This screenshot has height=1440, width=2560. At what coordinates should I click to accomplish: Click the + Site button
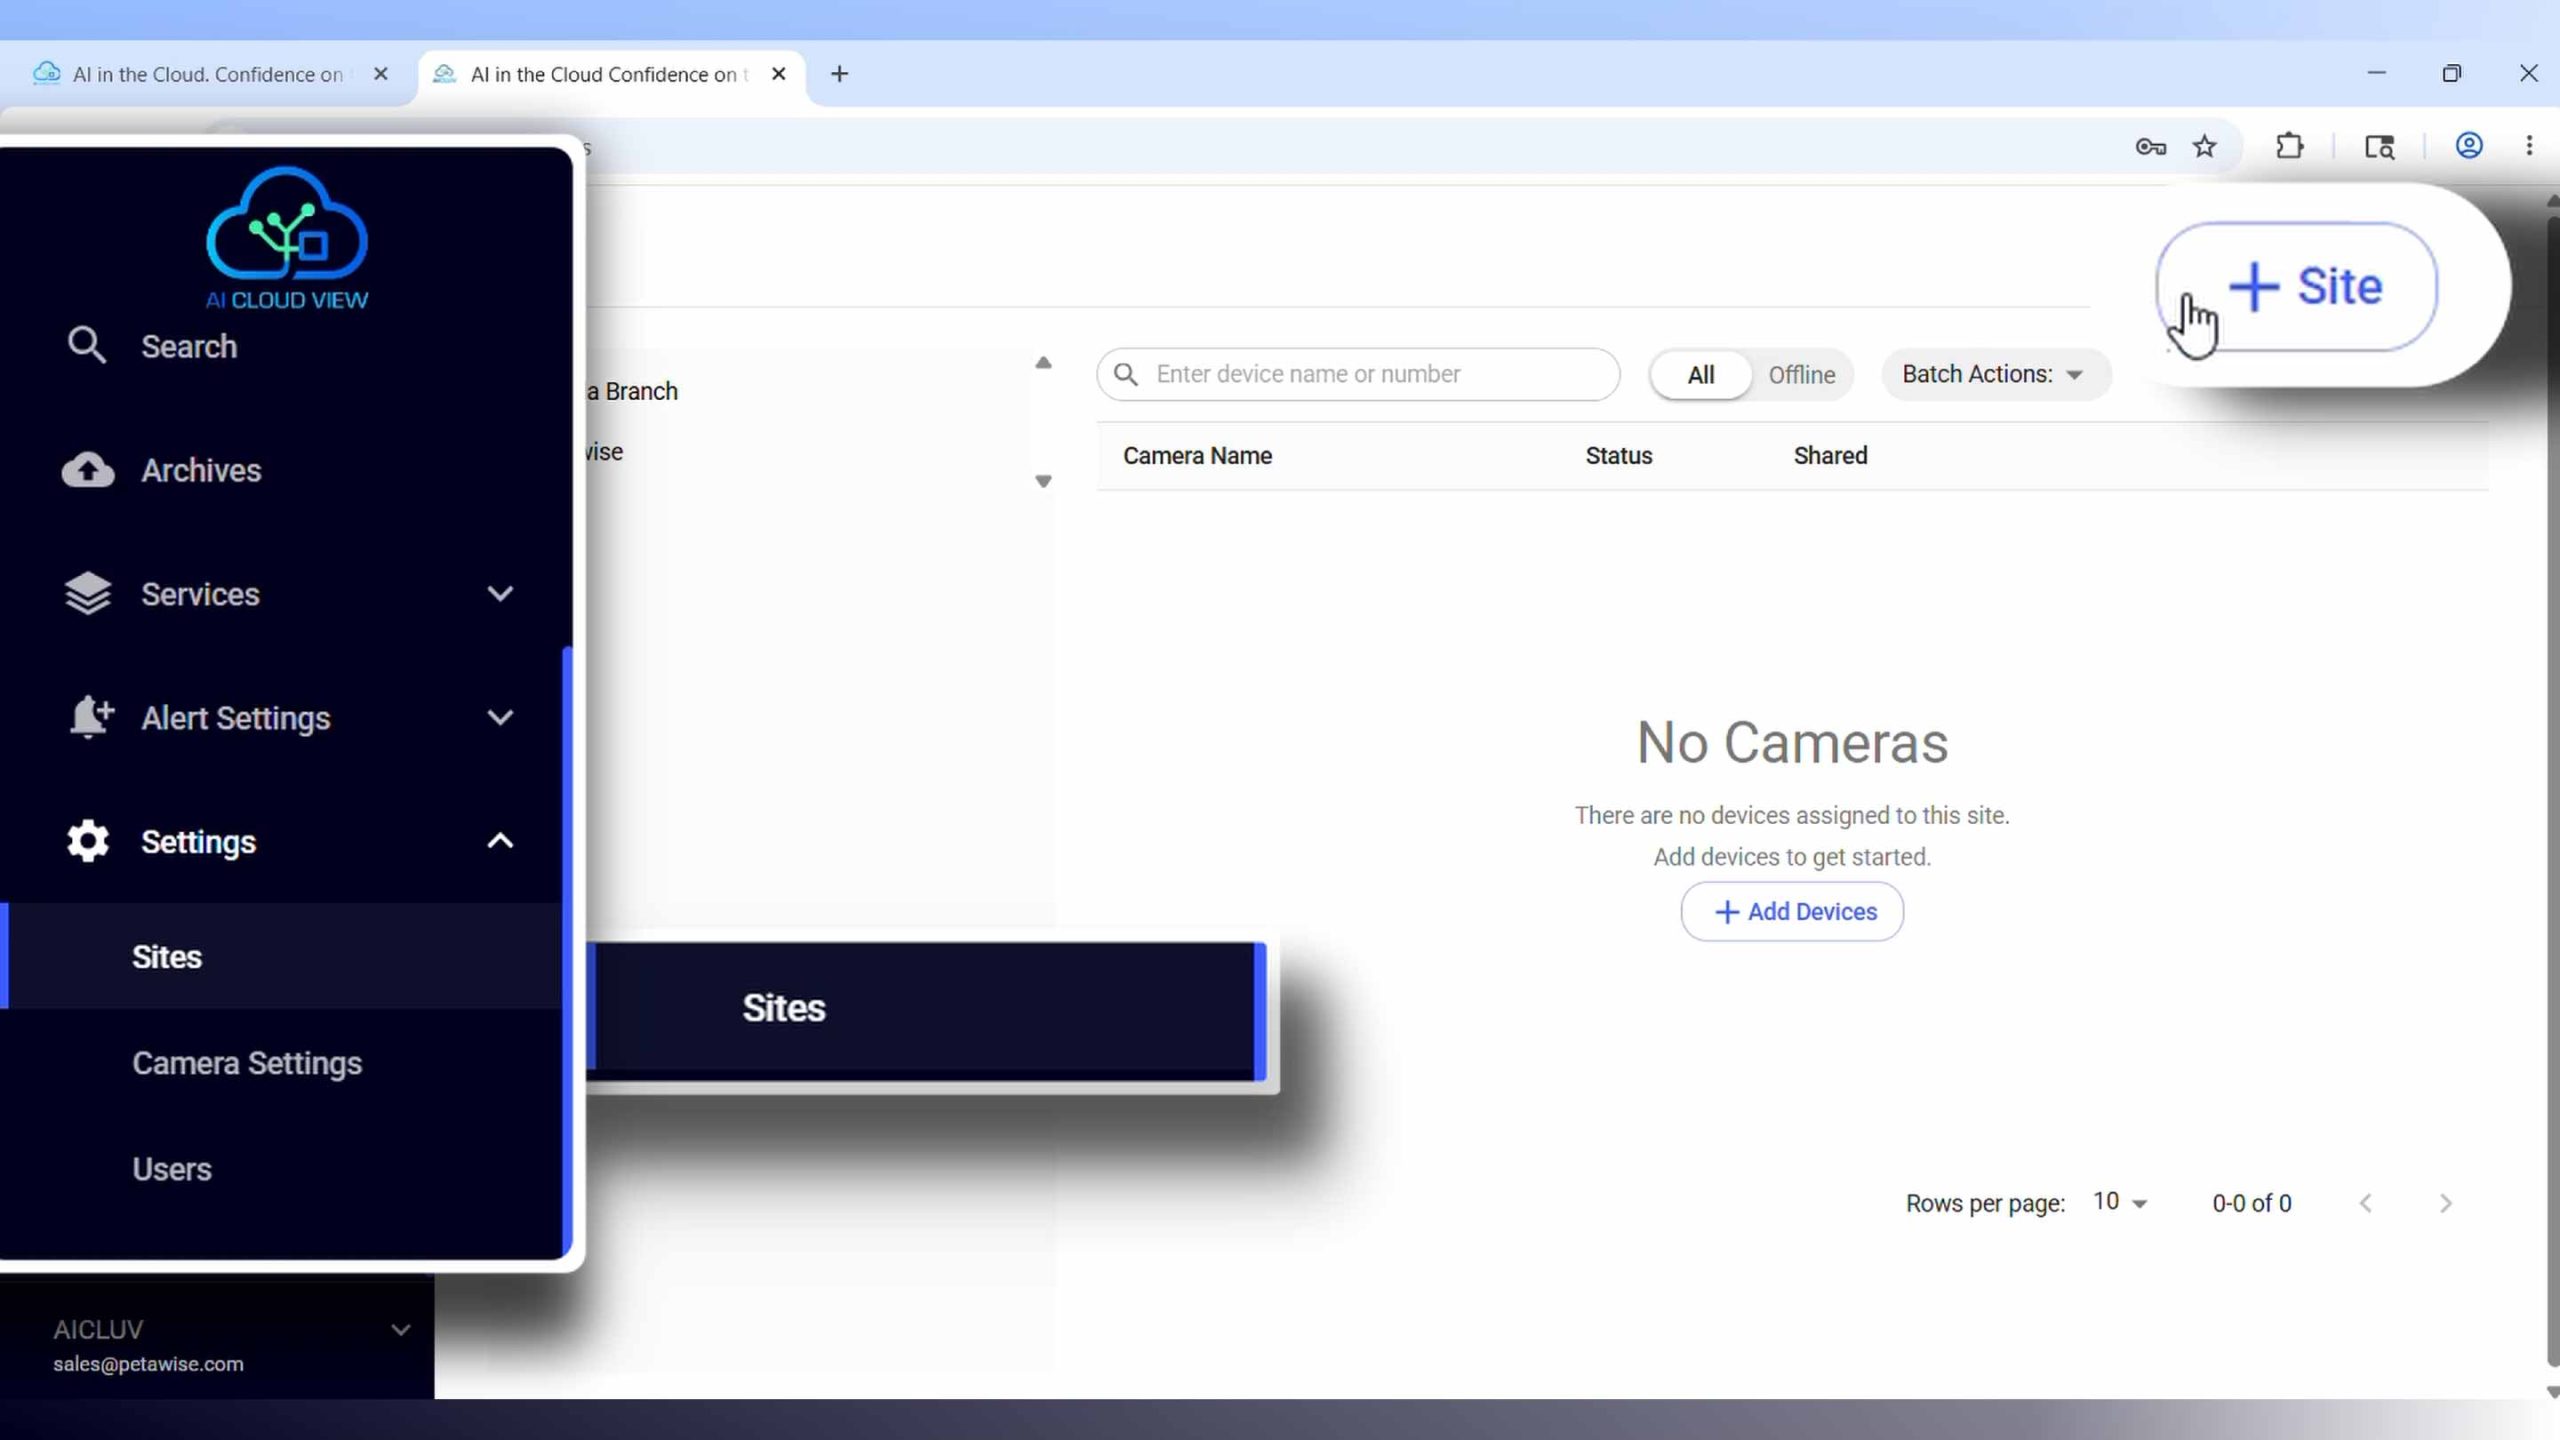point(2296,287)
